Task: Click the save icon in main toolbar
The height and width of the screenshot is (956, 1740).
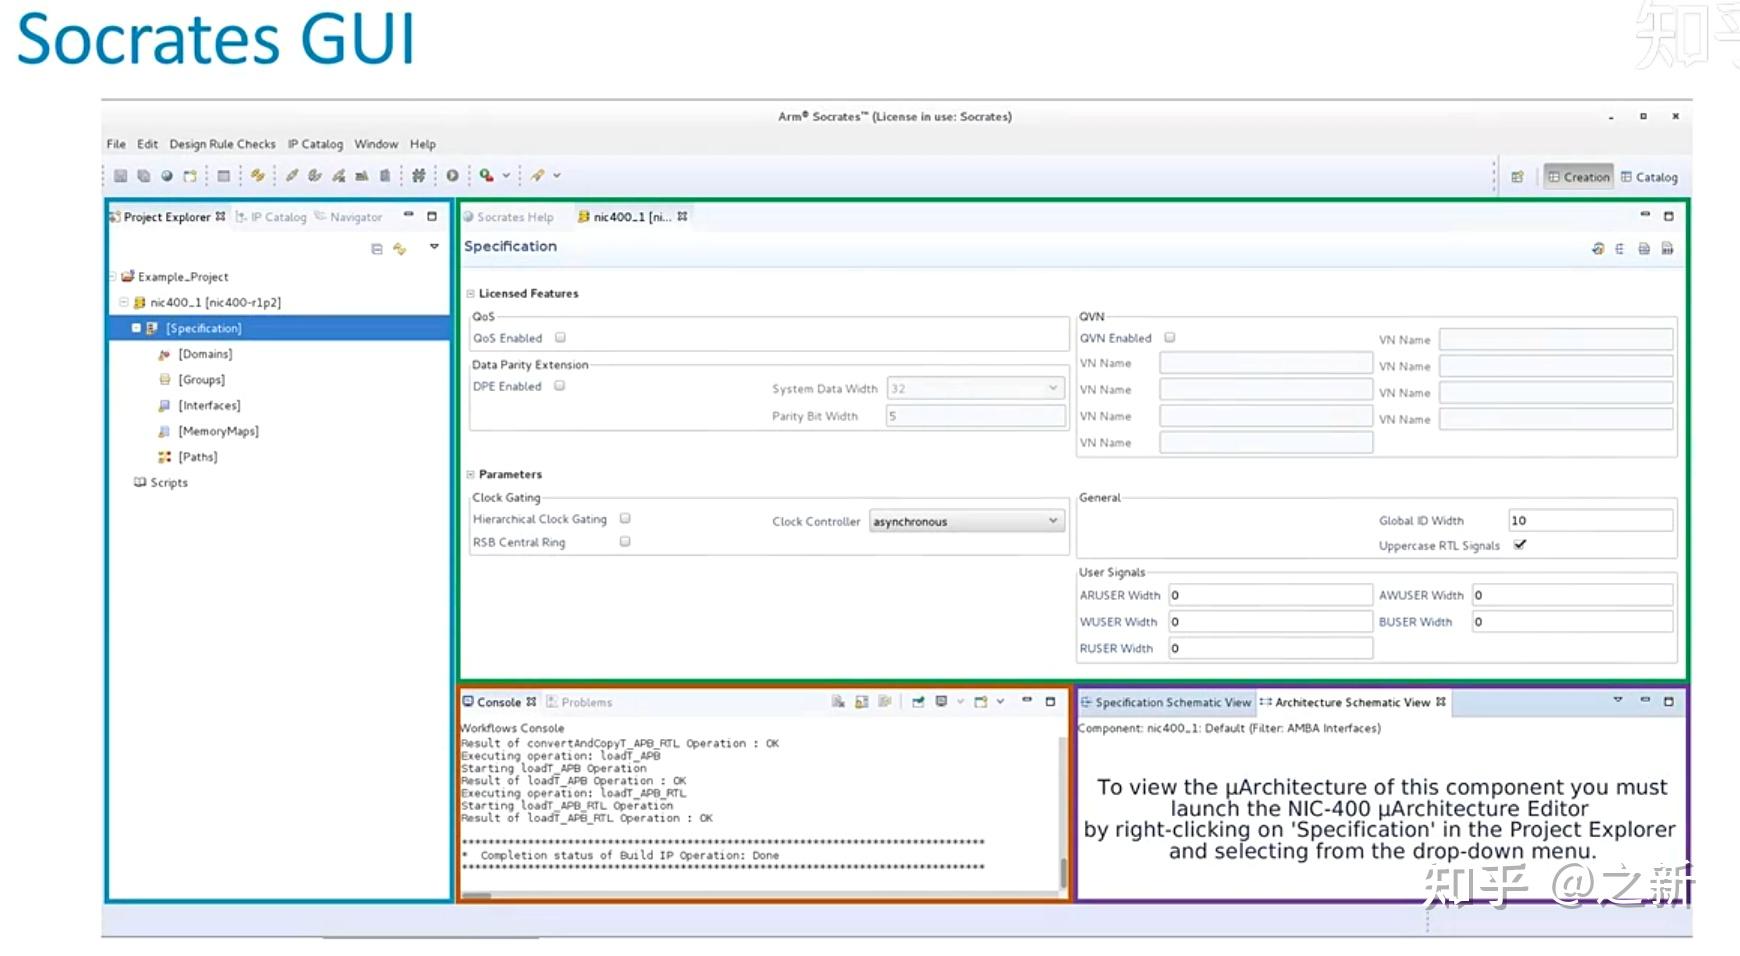Action: [120, 176]
